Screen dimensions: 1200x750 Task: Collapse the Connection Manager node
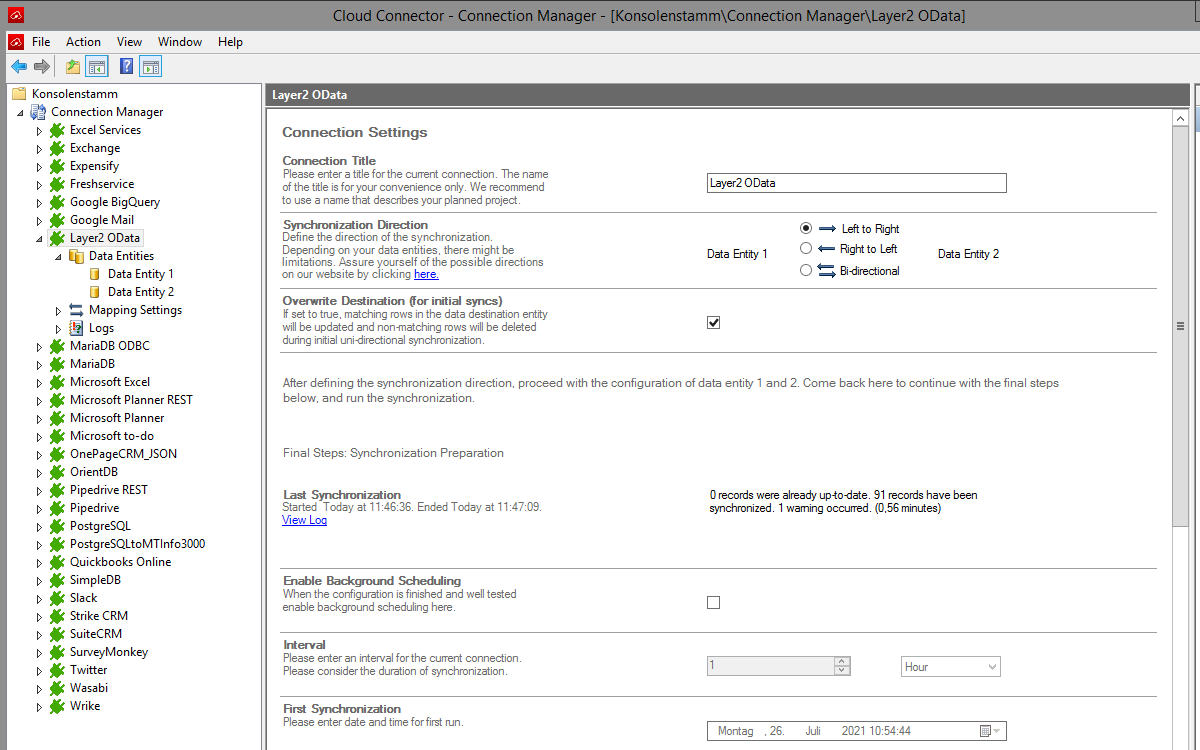click(x=20, y=113)
